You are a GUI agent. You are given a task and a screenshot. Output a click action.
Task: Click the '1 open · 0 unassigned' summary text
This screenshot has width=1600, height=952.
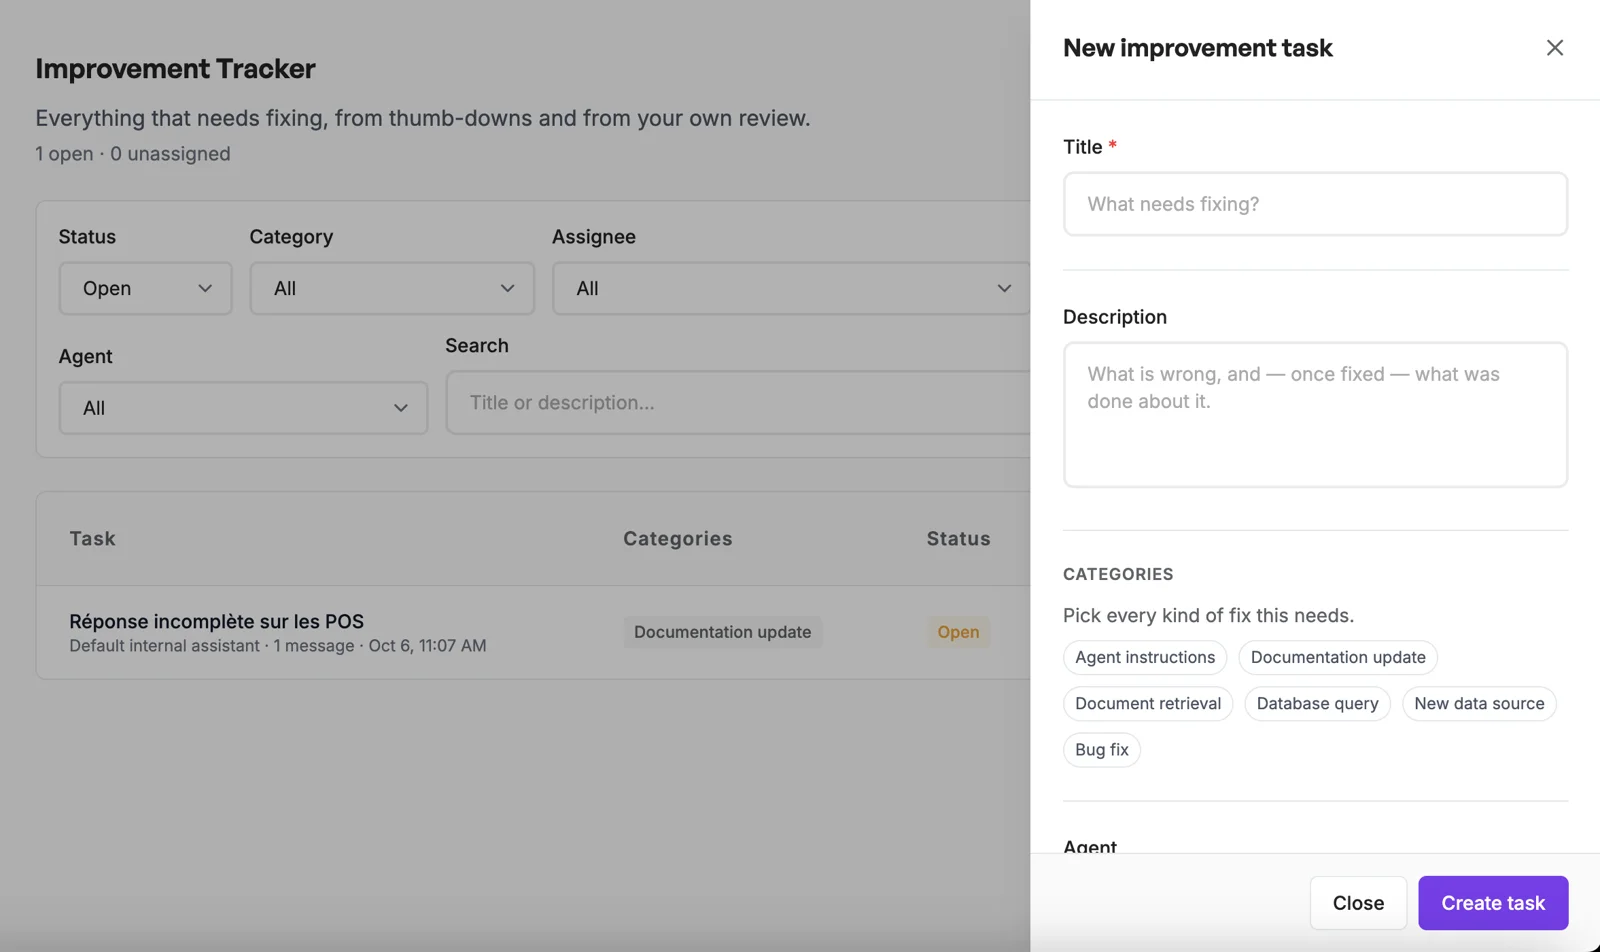coord(133,154)
